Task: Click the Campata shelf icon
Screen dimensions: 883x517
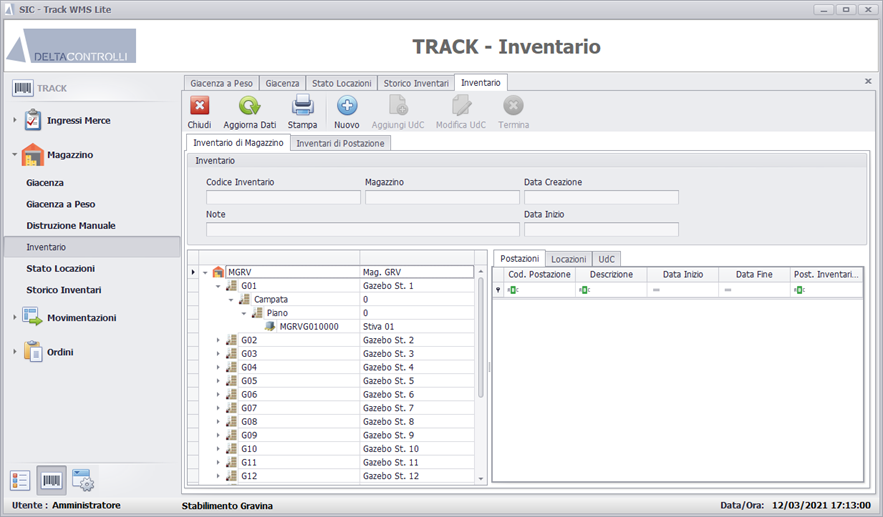Action: click(x=244, y=299)
